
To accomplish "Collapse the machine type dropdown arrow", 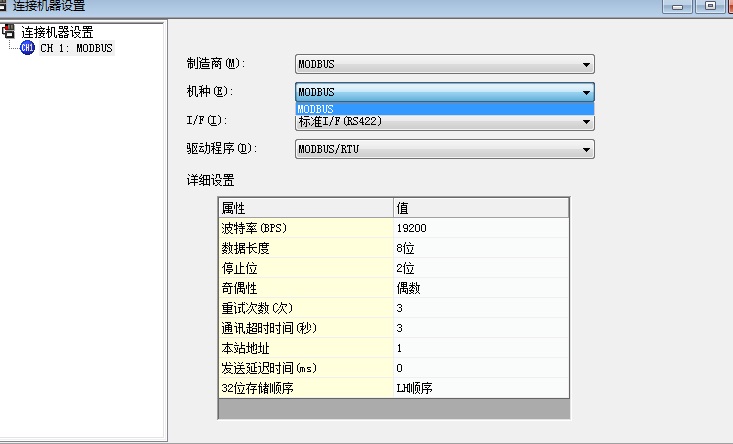I will (586, 92).
